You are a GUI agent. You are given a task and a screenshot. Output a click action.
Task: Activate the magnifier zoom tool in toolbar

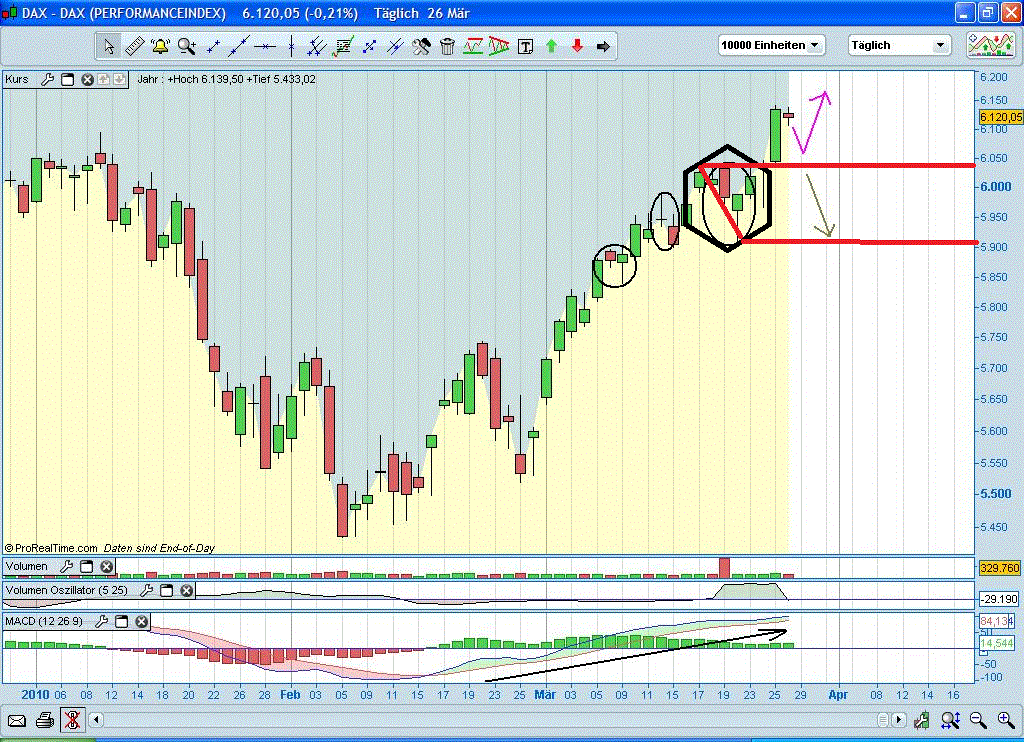click(x=187, y=46)
